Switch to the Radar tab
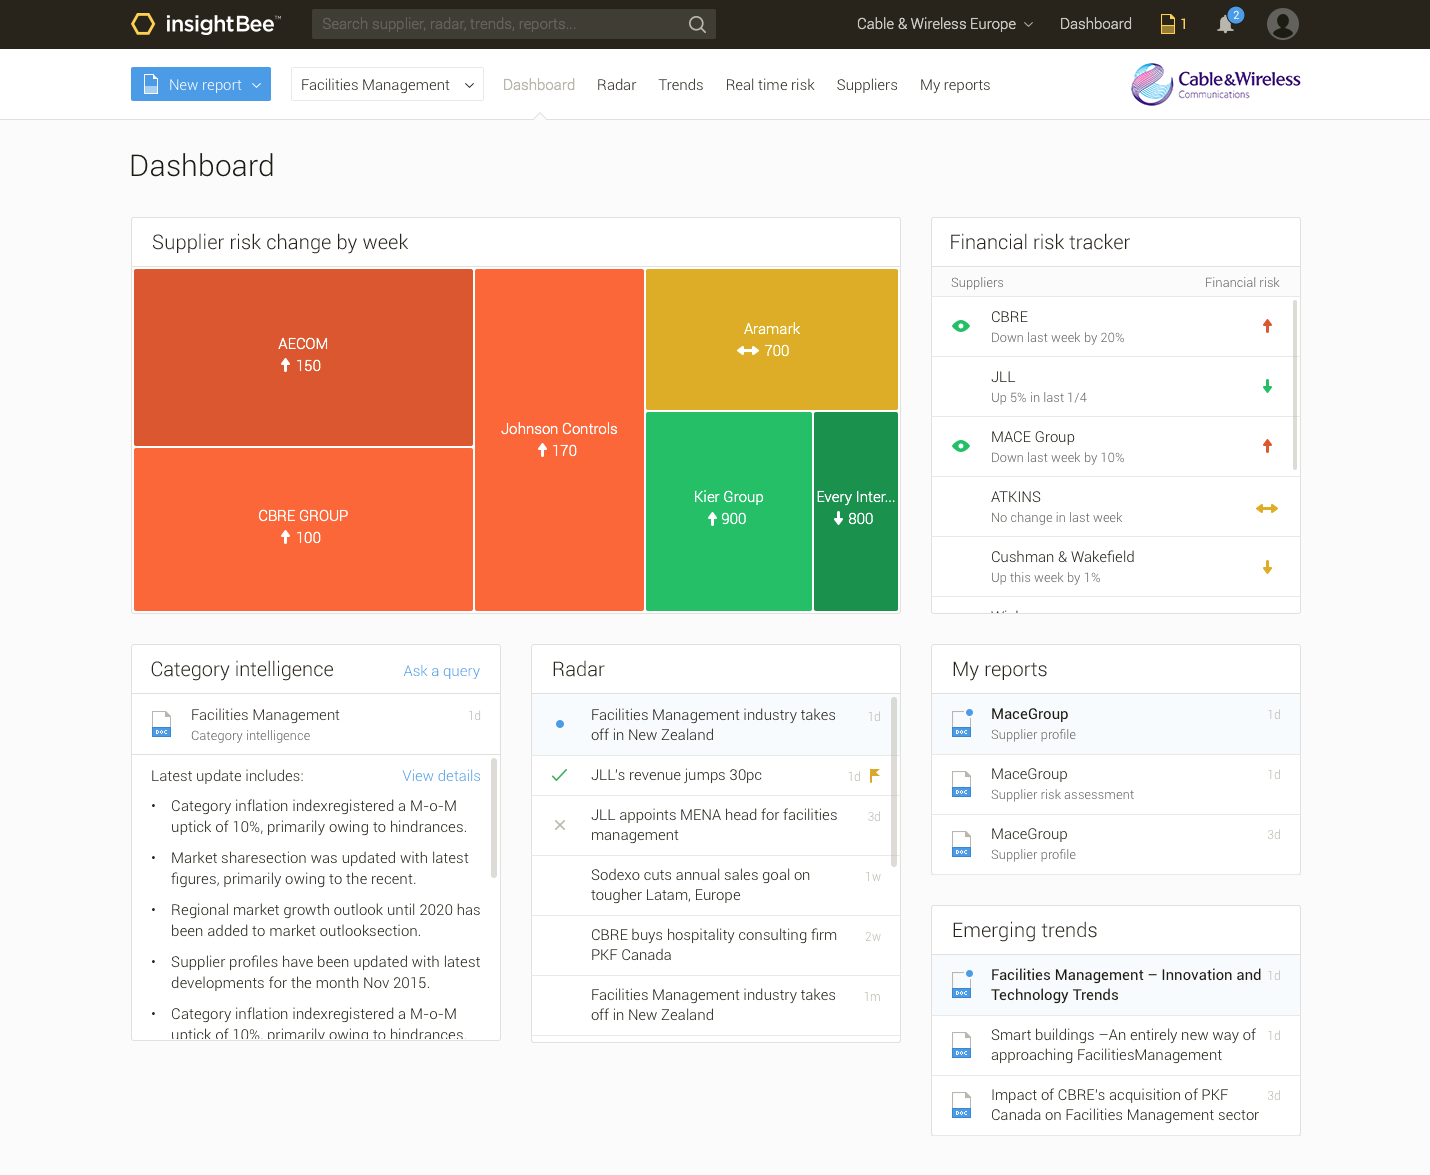The height and width of the screenshot is (1175, 1430). [616, 85]
